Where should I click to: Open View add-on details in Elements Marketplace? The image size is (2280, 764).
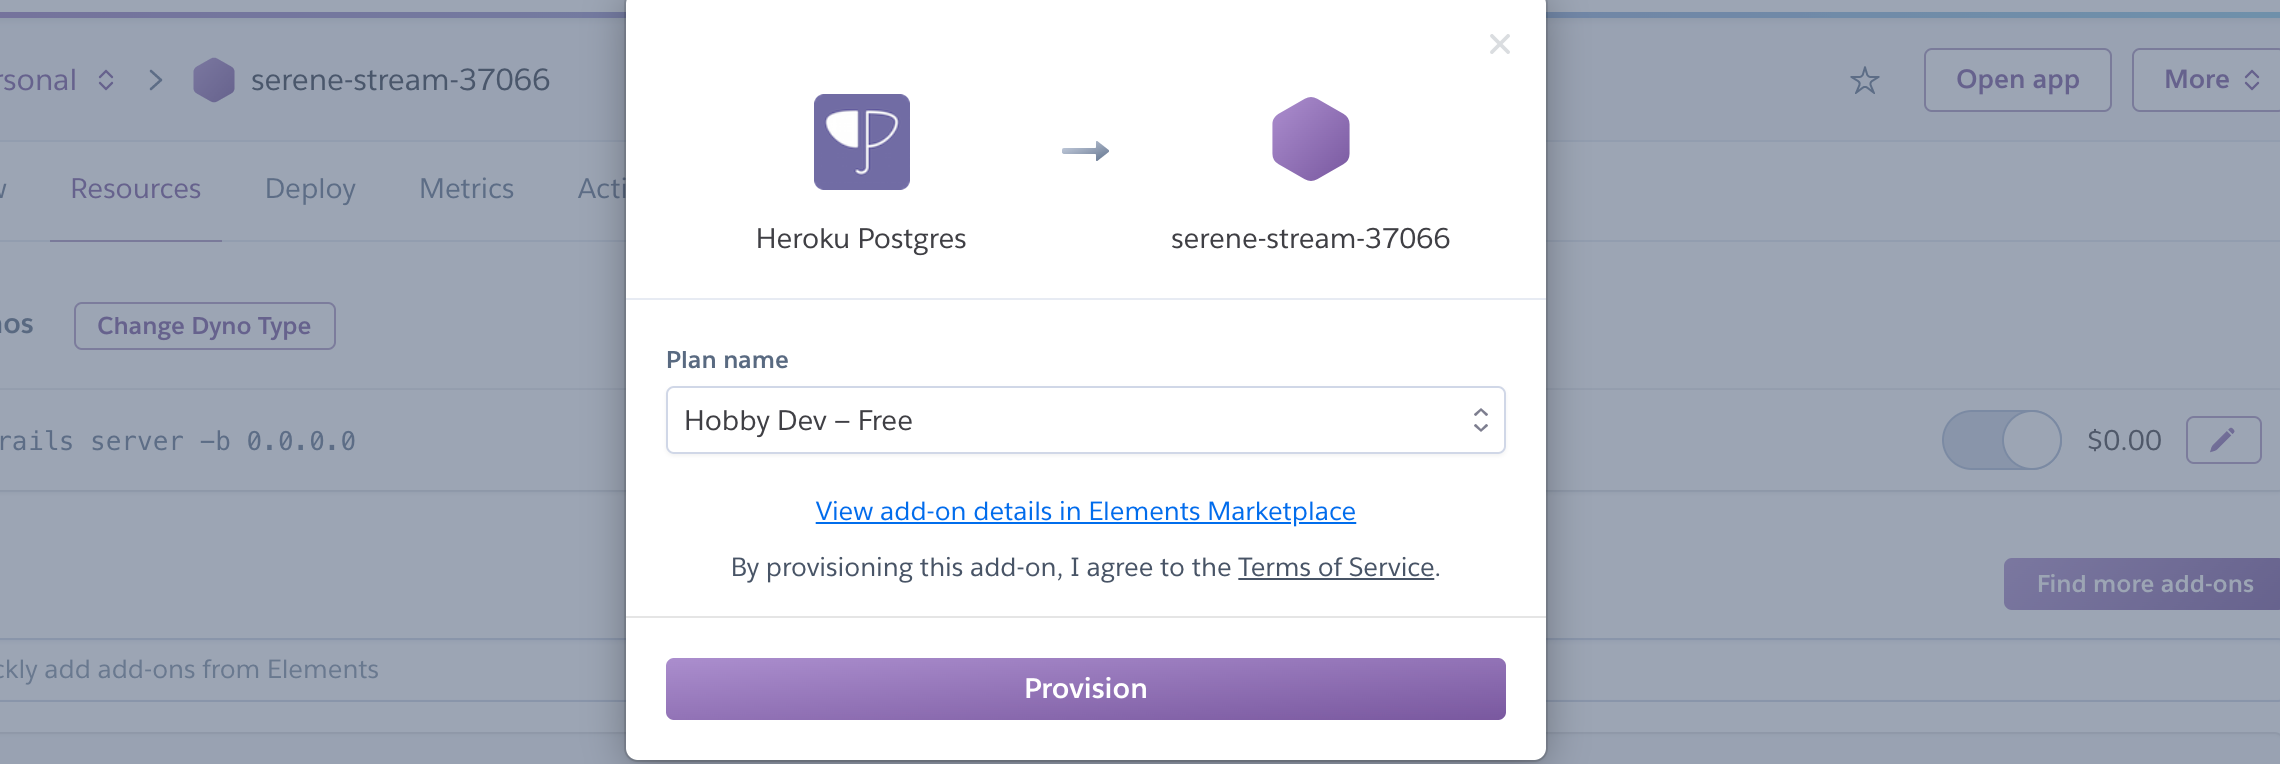point(1085,511)
